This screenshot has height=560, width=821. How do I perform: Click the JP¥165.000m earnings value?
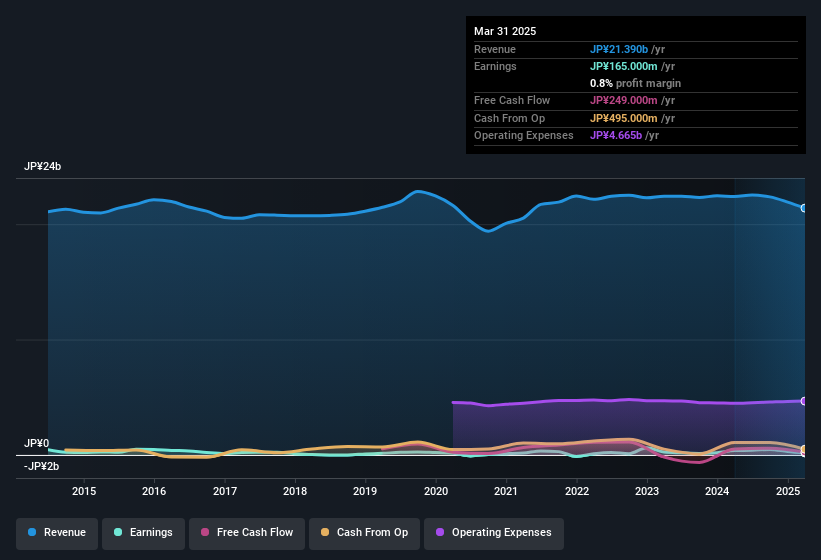point(624,66)
